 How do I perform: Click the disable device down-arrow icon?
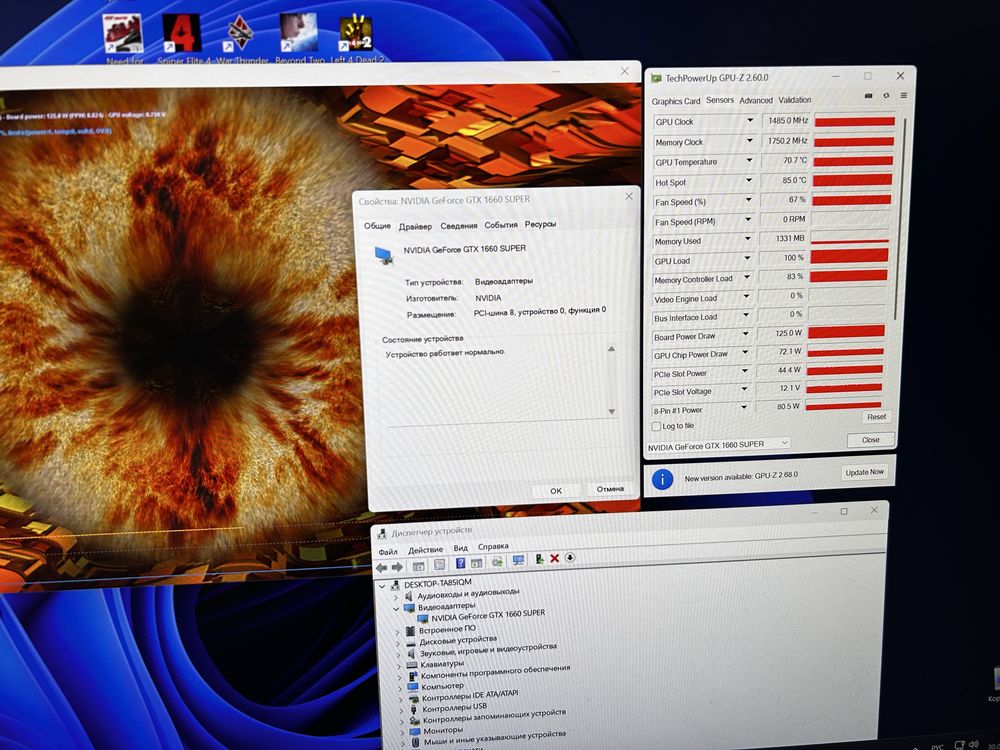point(570,557)
